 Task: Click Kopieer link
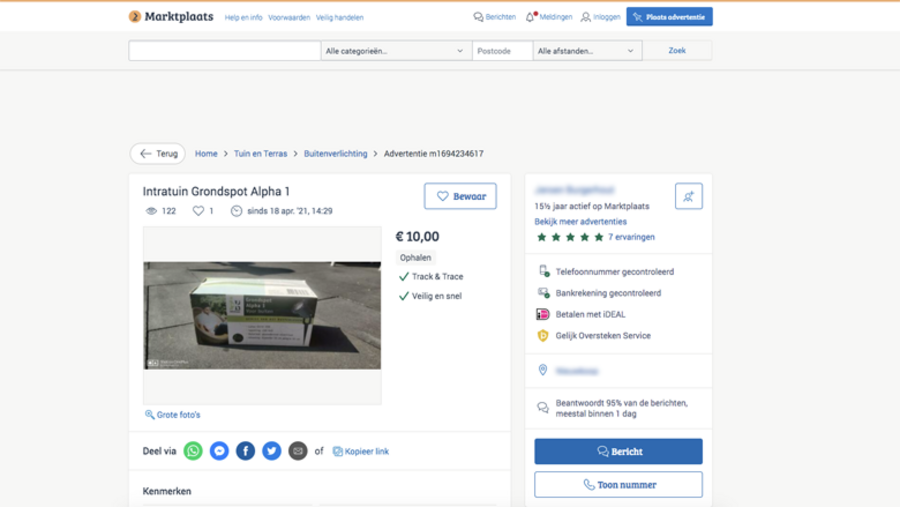coord(361,451)
